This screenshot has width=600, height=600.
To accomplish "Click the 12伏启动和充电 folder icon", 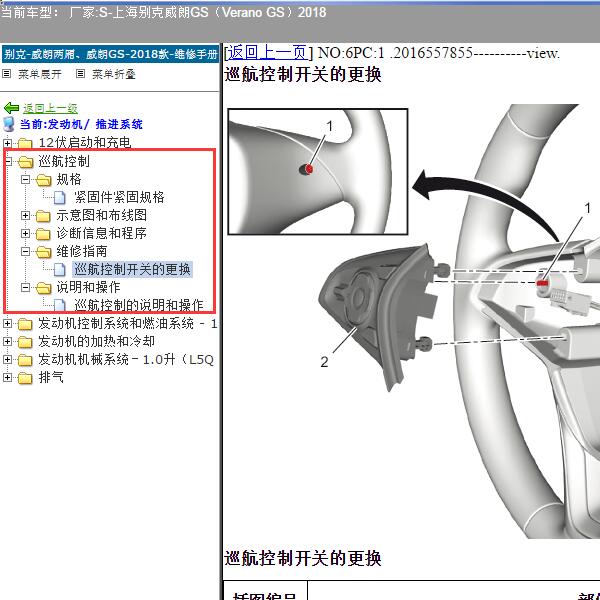I will tap(25, 143).
